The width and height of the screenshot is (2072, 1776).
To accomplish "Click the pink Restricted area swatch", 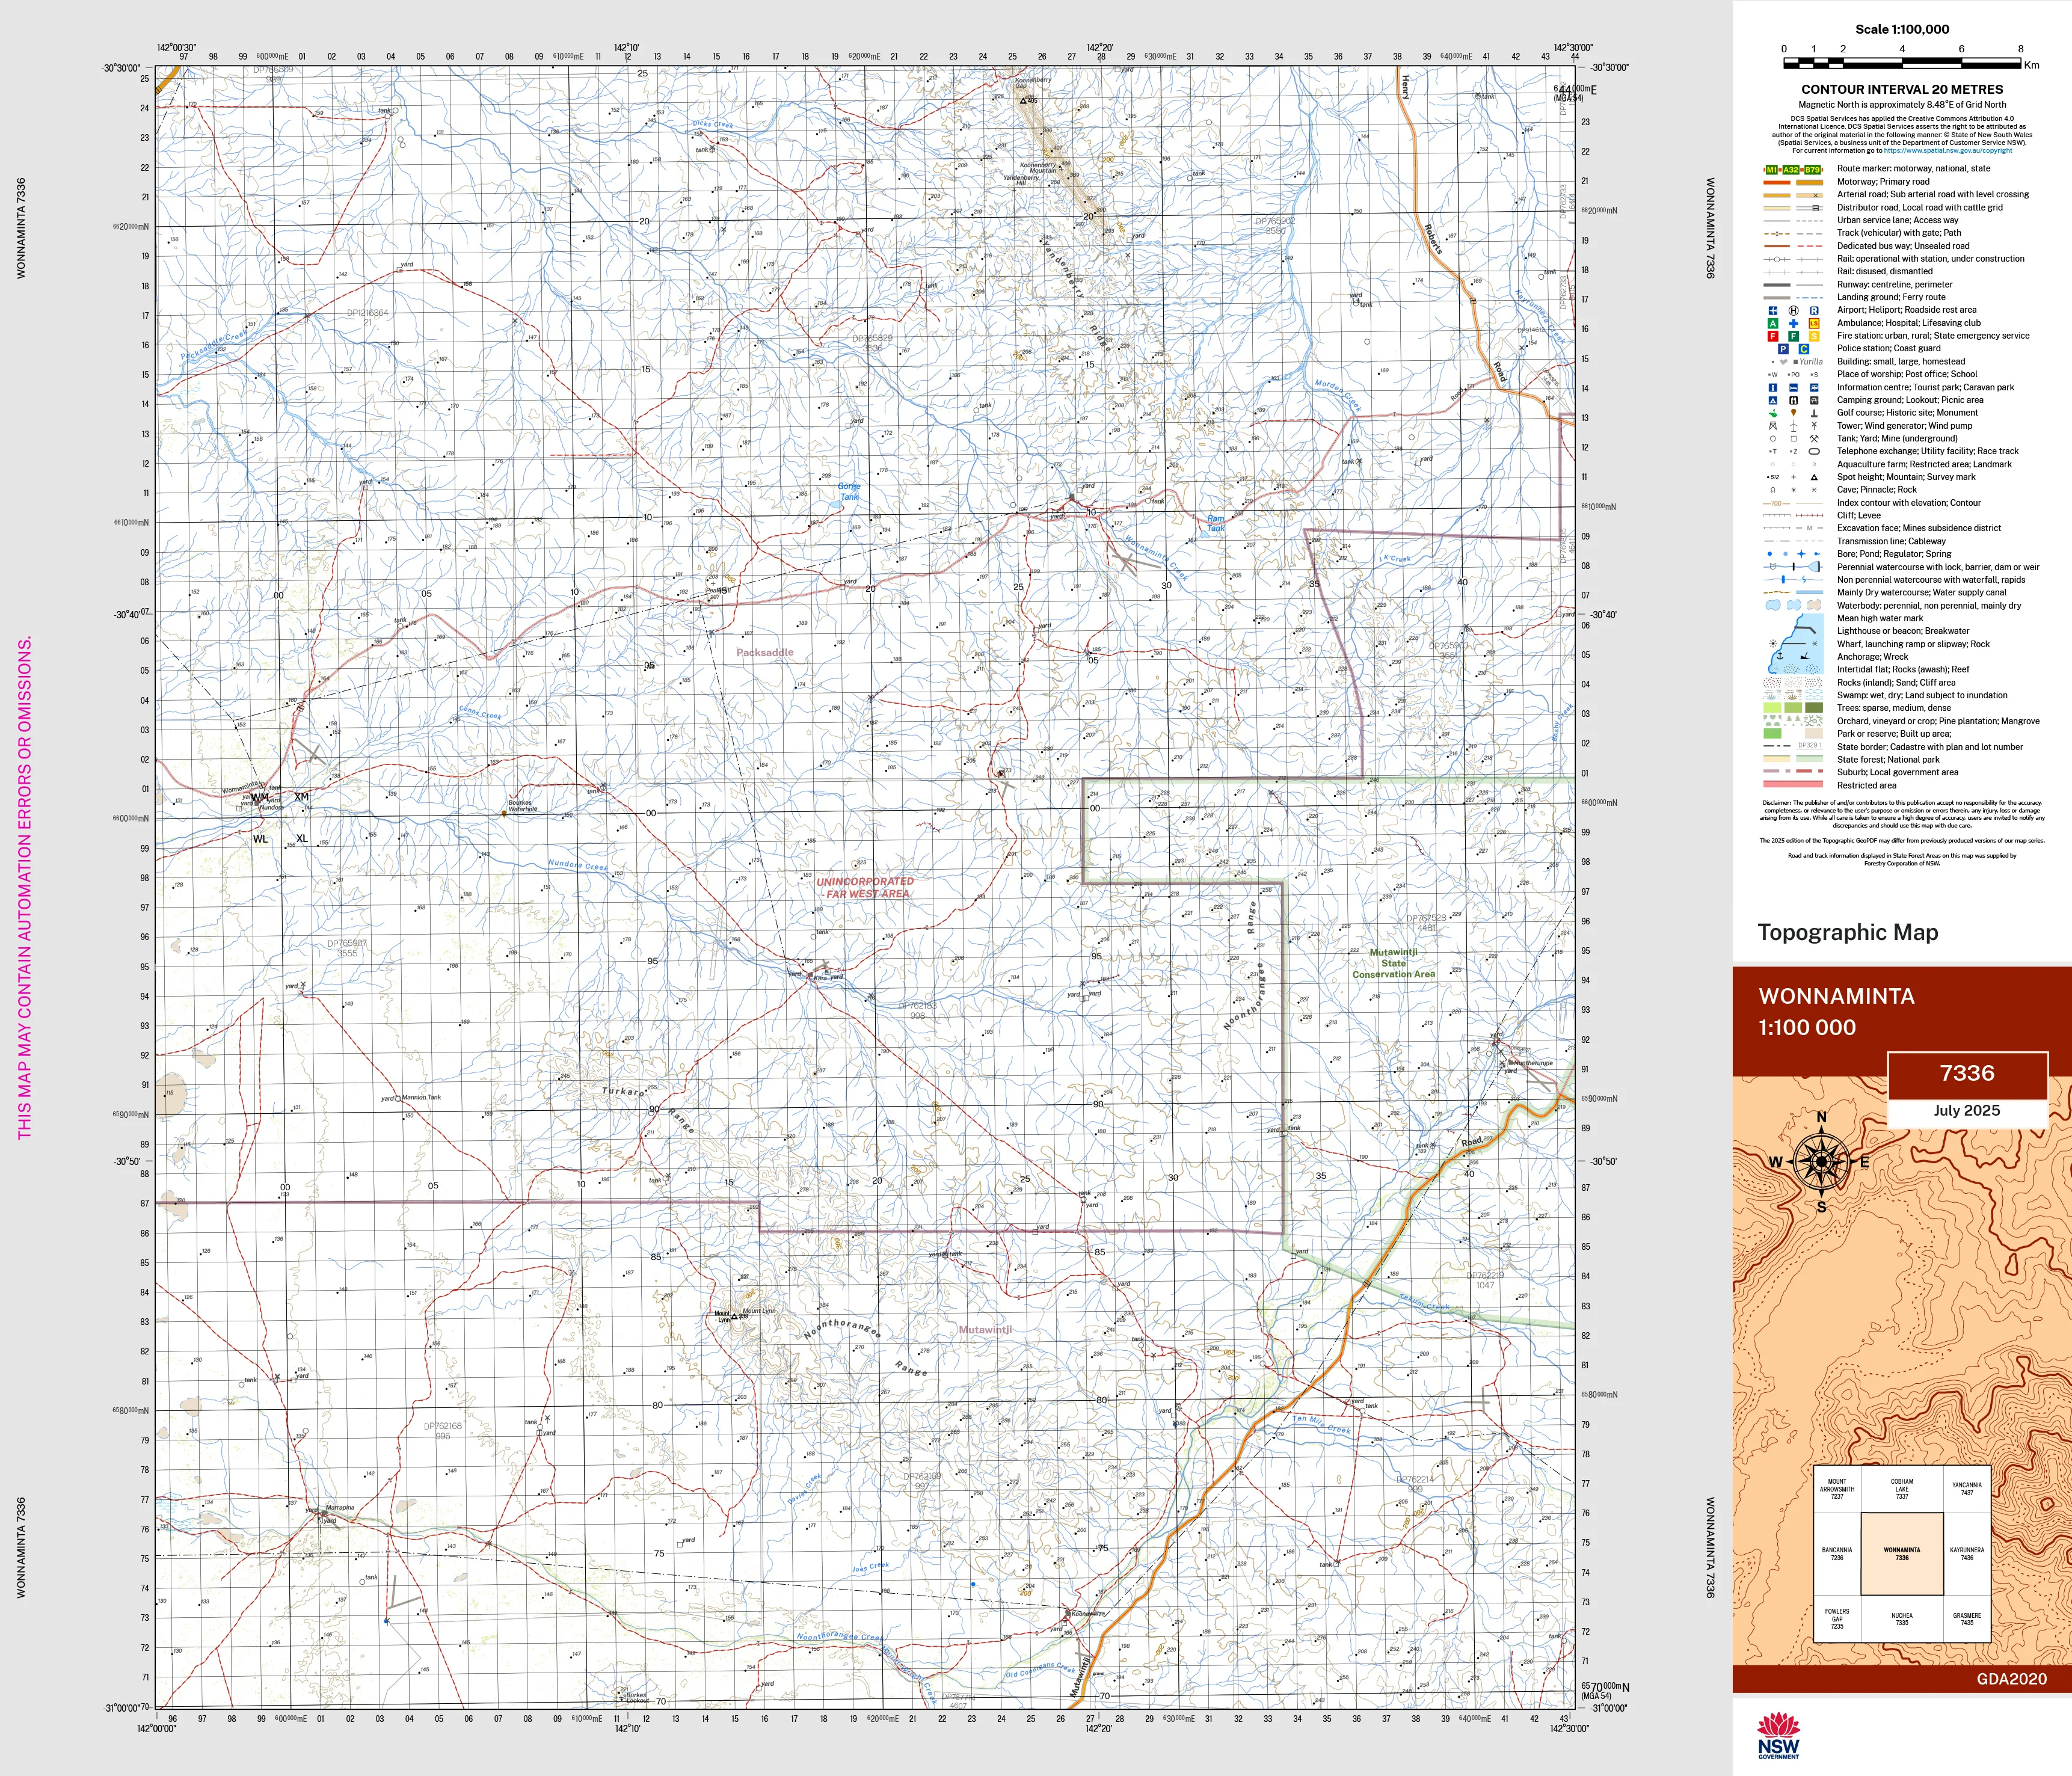I will (1793, 785).
